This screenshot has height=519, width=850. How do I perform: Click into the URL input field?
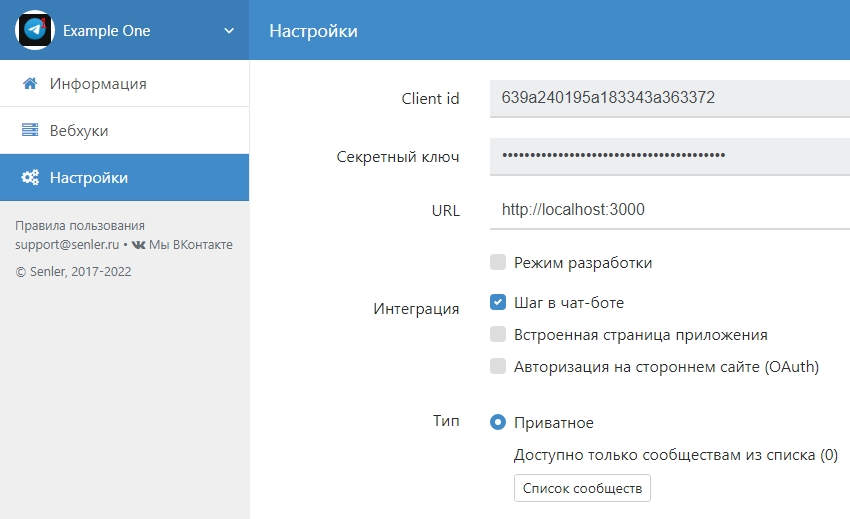pyautogui.click(x=668, y=210)
